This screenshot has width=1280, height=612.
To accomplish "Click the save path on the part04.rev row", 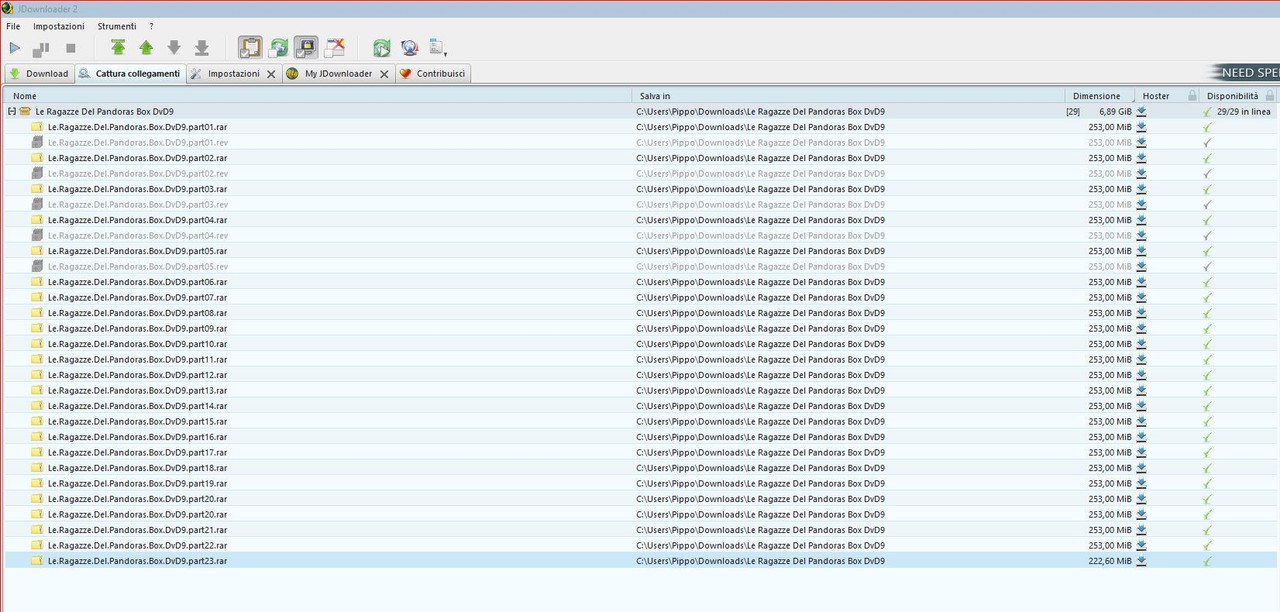I will coord(760,236).
